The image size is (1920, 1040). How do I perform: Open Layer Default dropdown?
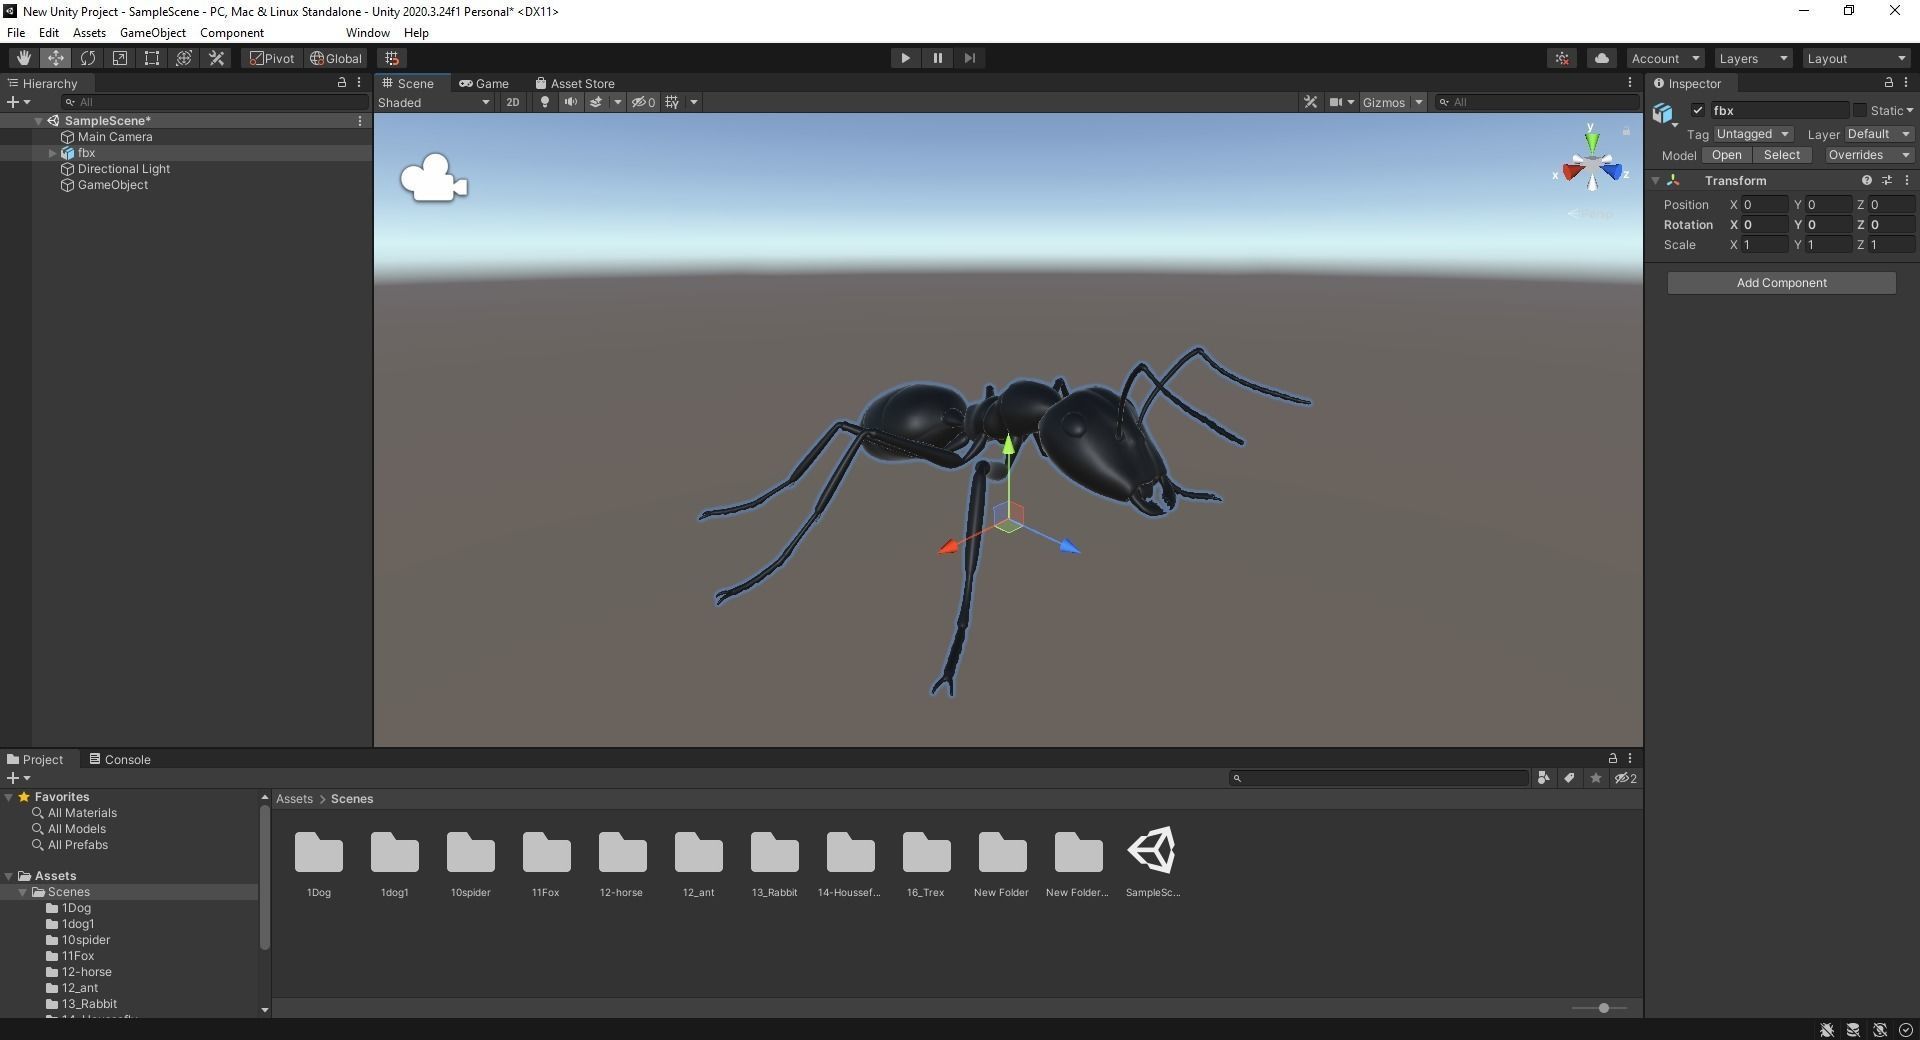[1878, 134]
